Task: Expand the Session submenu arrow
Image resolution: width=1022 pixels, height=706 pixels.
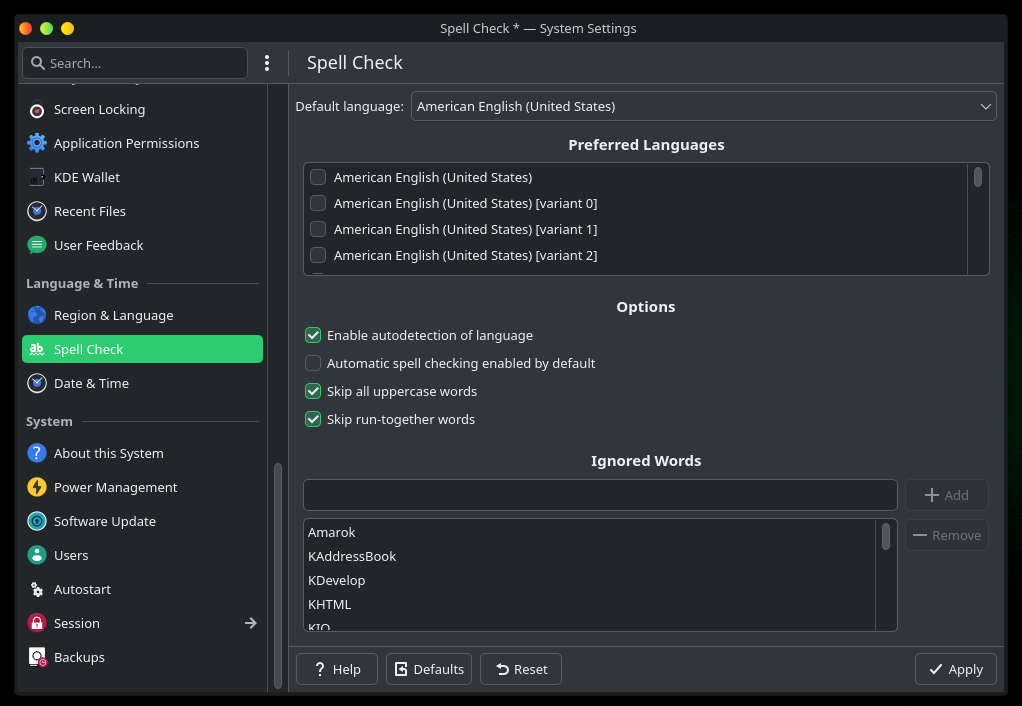Action: click(250, 624)
